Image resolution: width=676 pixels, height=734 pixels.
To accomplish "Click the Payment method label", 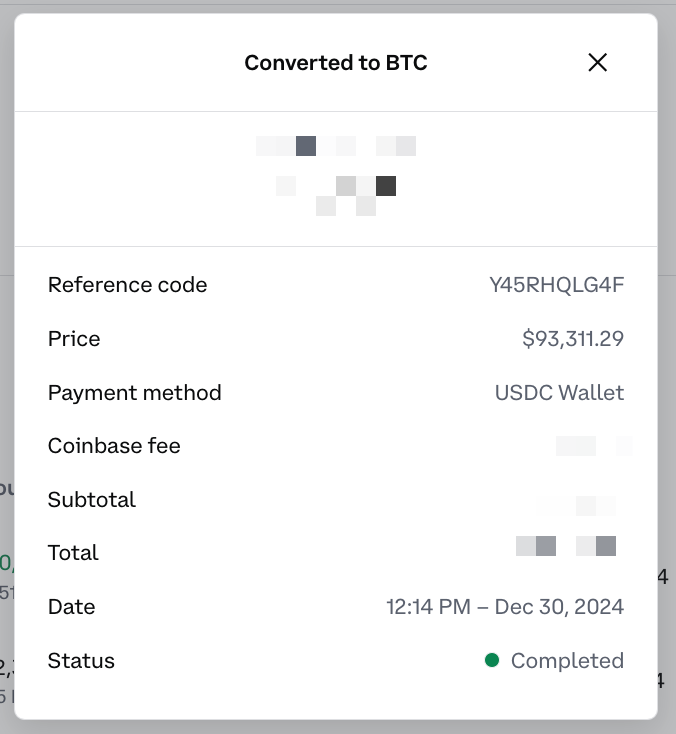I will (x=134, y=393).
